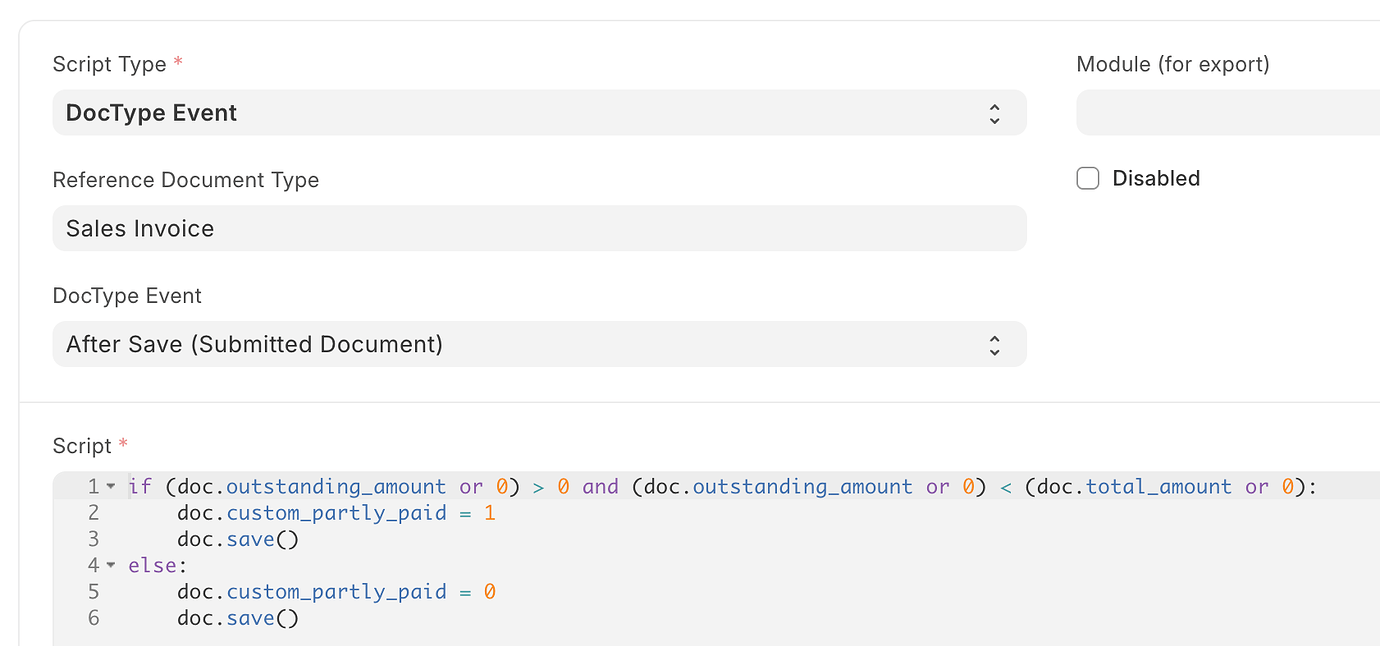The image size is (1380, 646).
Task: Click the Sales Invoice value text
Action: pyautogui.click(x=139, y=228)
